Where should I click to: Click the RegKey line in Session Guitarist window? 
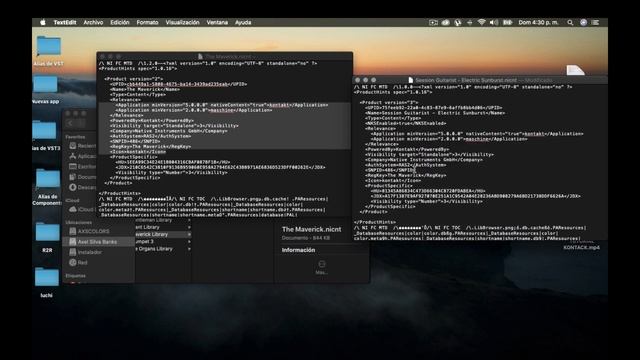pyautogui.click(x=406, y=176)
